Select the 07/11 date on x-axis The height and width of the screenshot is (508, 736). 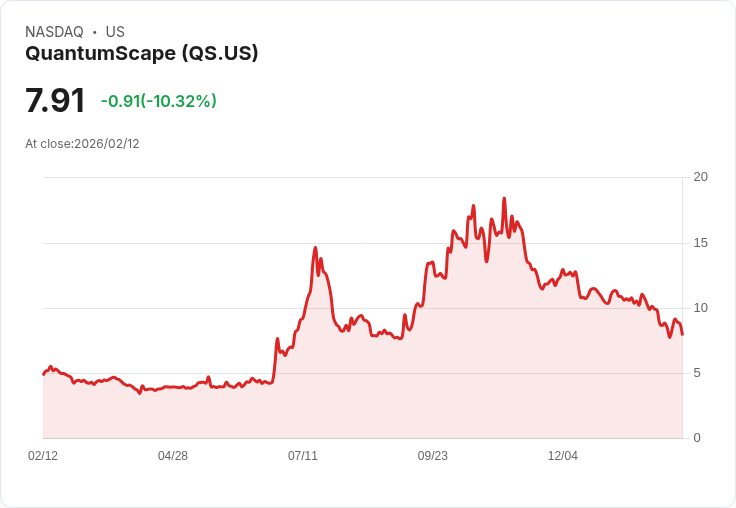coord(303,456)
